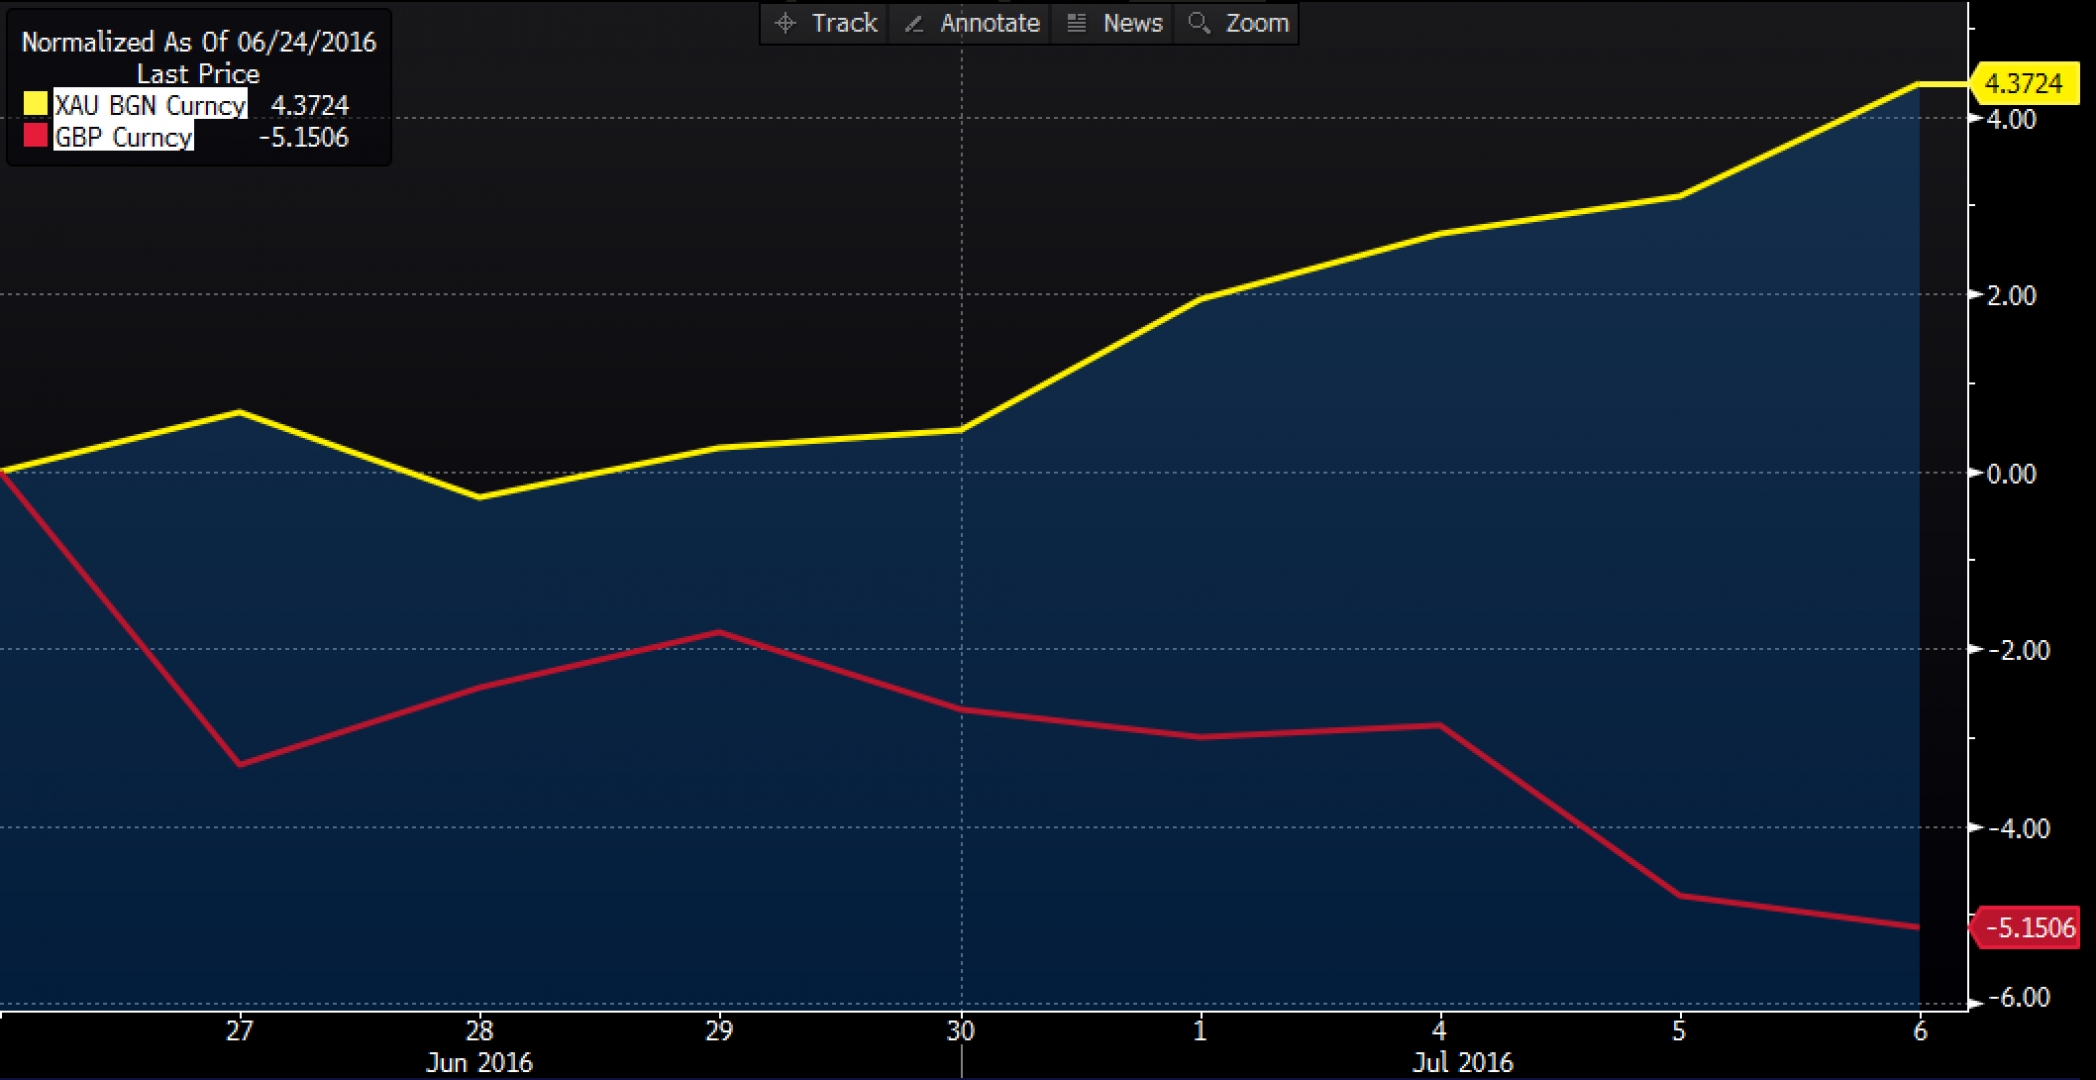This screenshot has height=1080, width=2096.
Task: Click the 6 date label on x-axis
Action: pos(1919,1031)
